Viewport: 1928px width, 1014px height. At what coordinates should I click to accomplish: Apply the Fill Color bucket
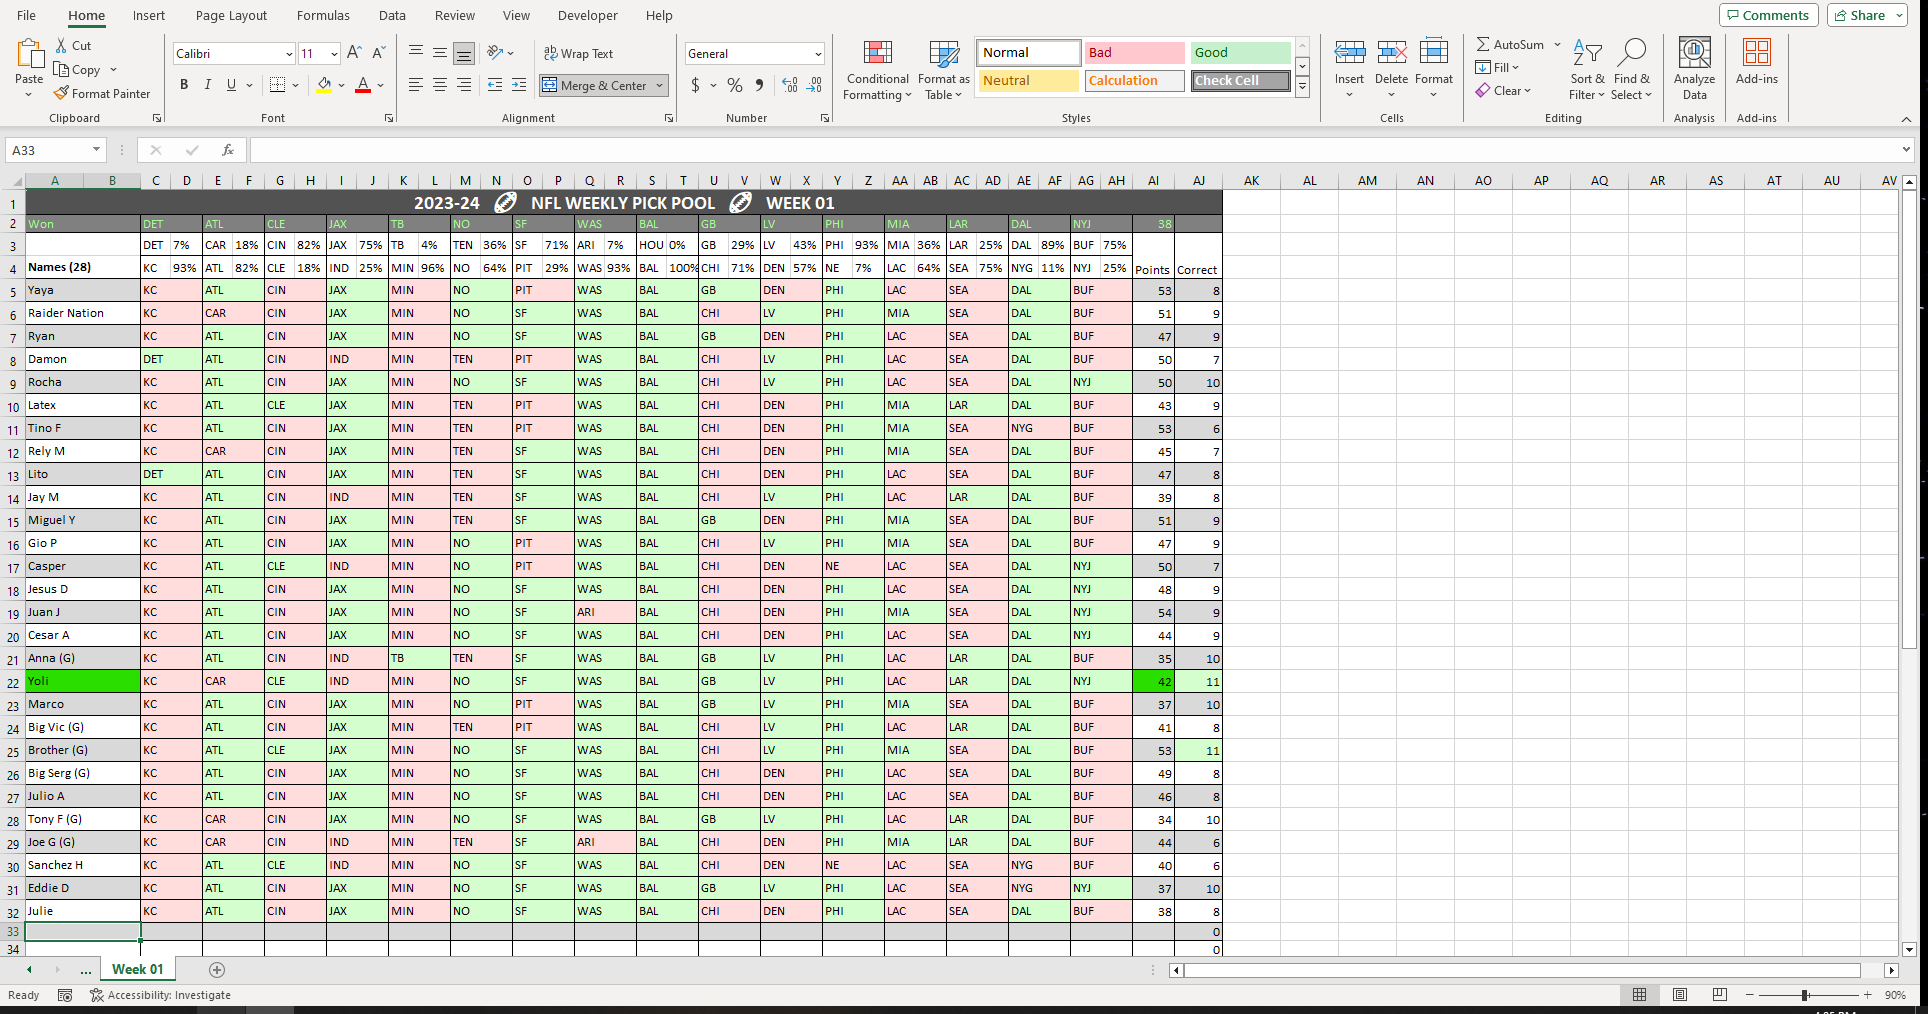coord(324,85)
